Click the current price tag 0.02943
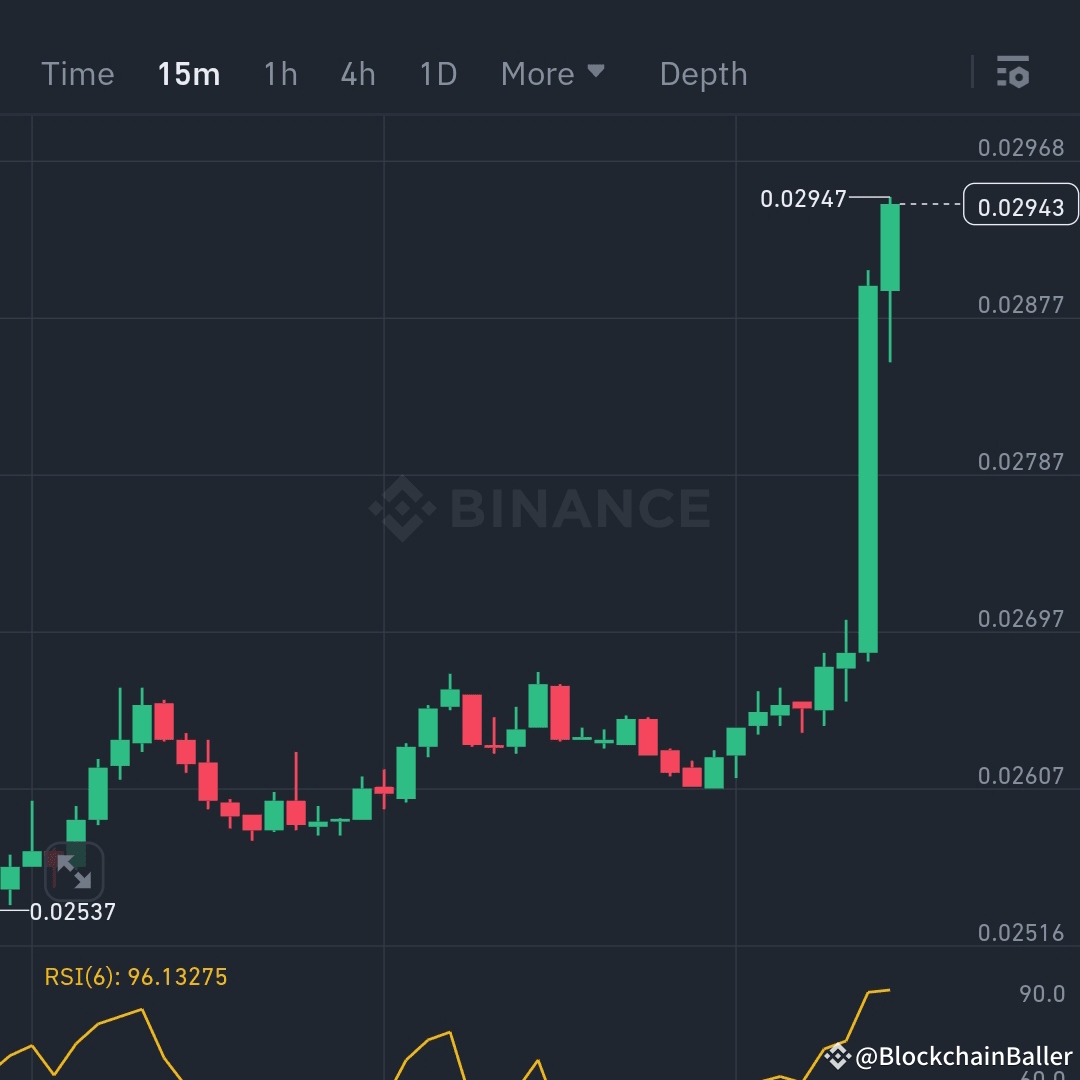The width and height of the screenshot is (1080, 1080). click(1020, 204)
